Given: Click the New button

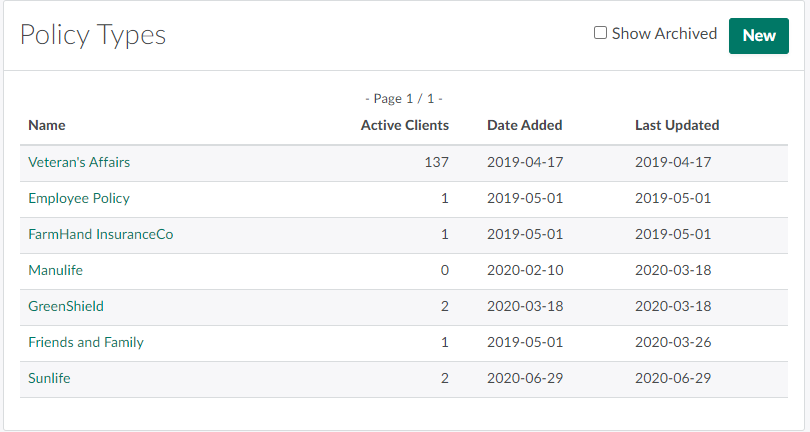Looking at the screenshot, I should pos(759,36).
